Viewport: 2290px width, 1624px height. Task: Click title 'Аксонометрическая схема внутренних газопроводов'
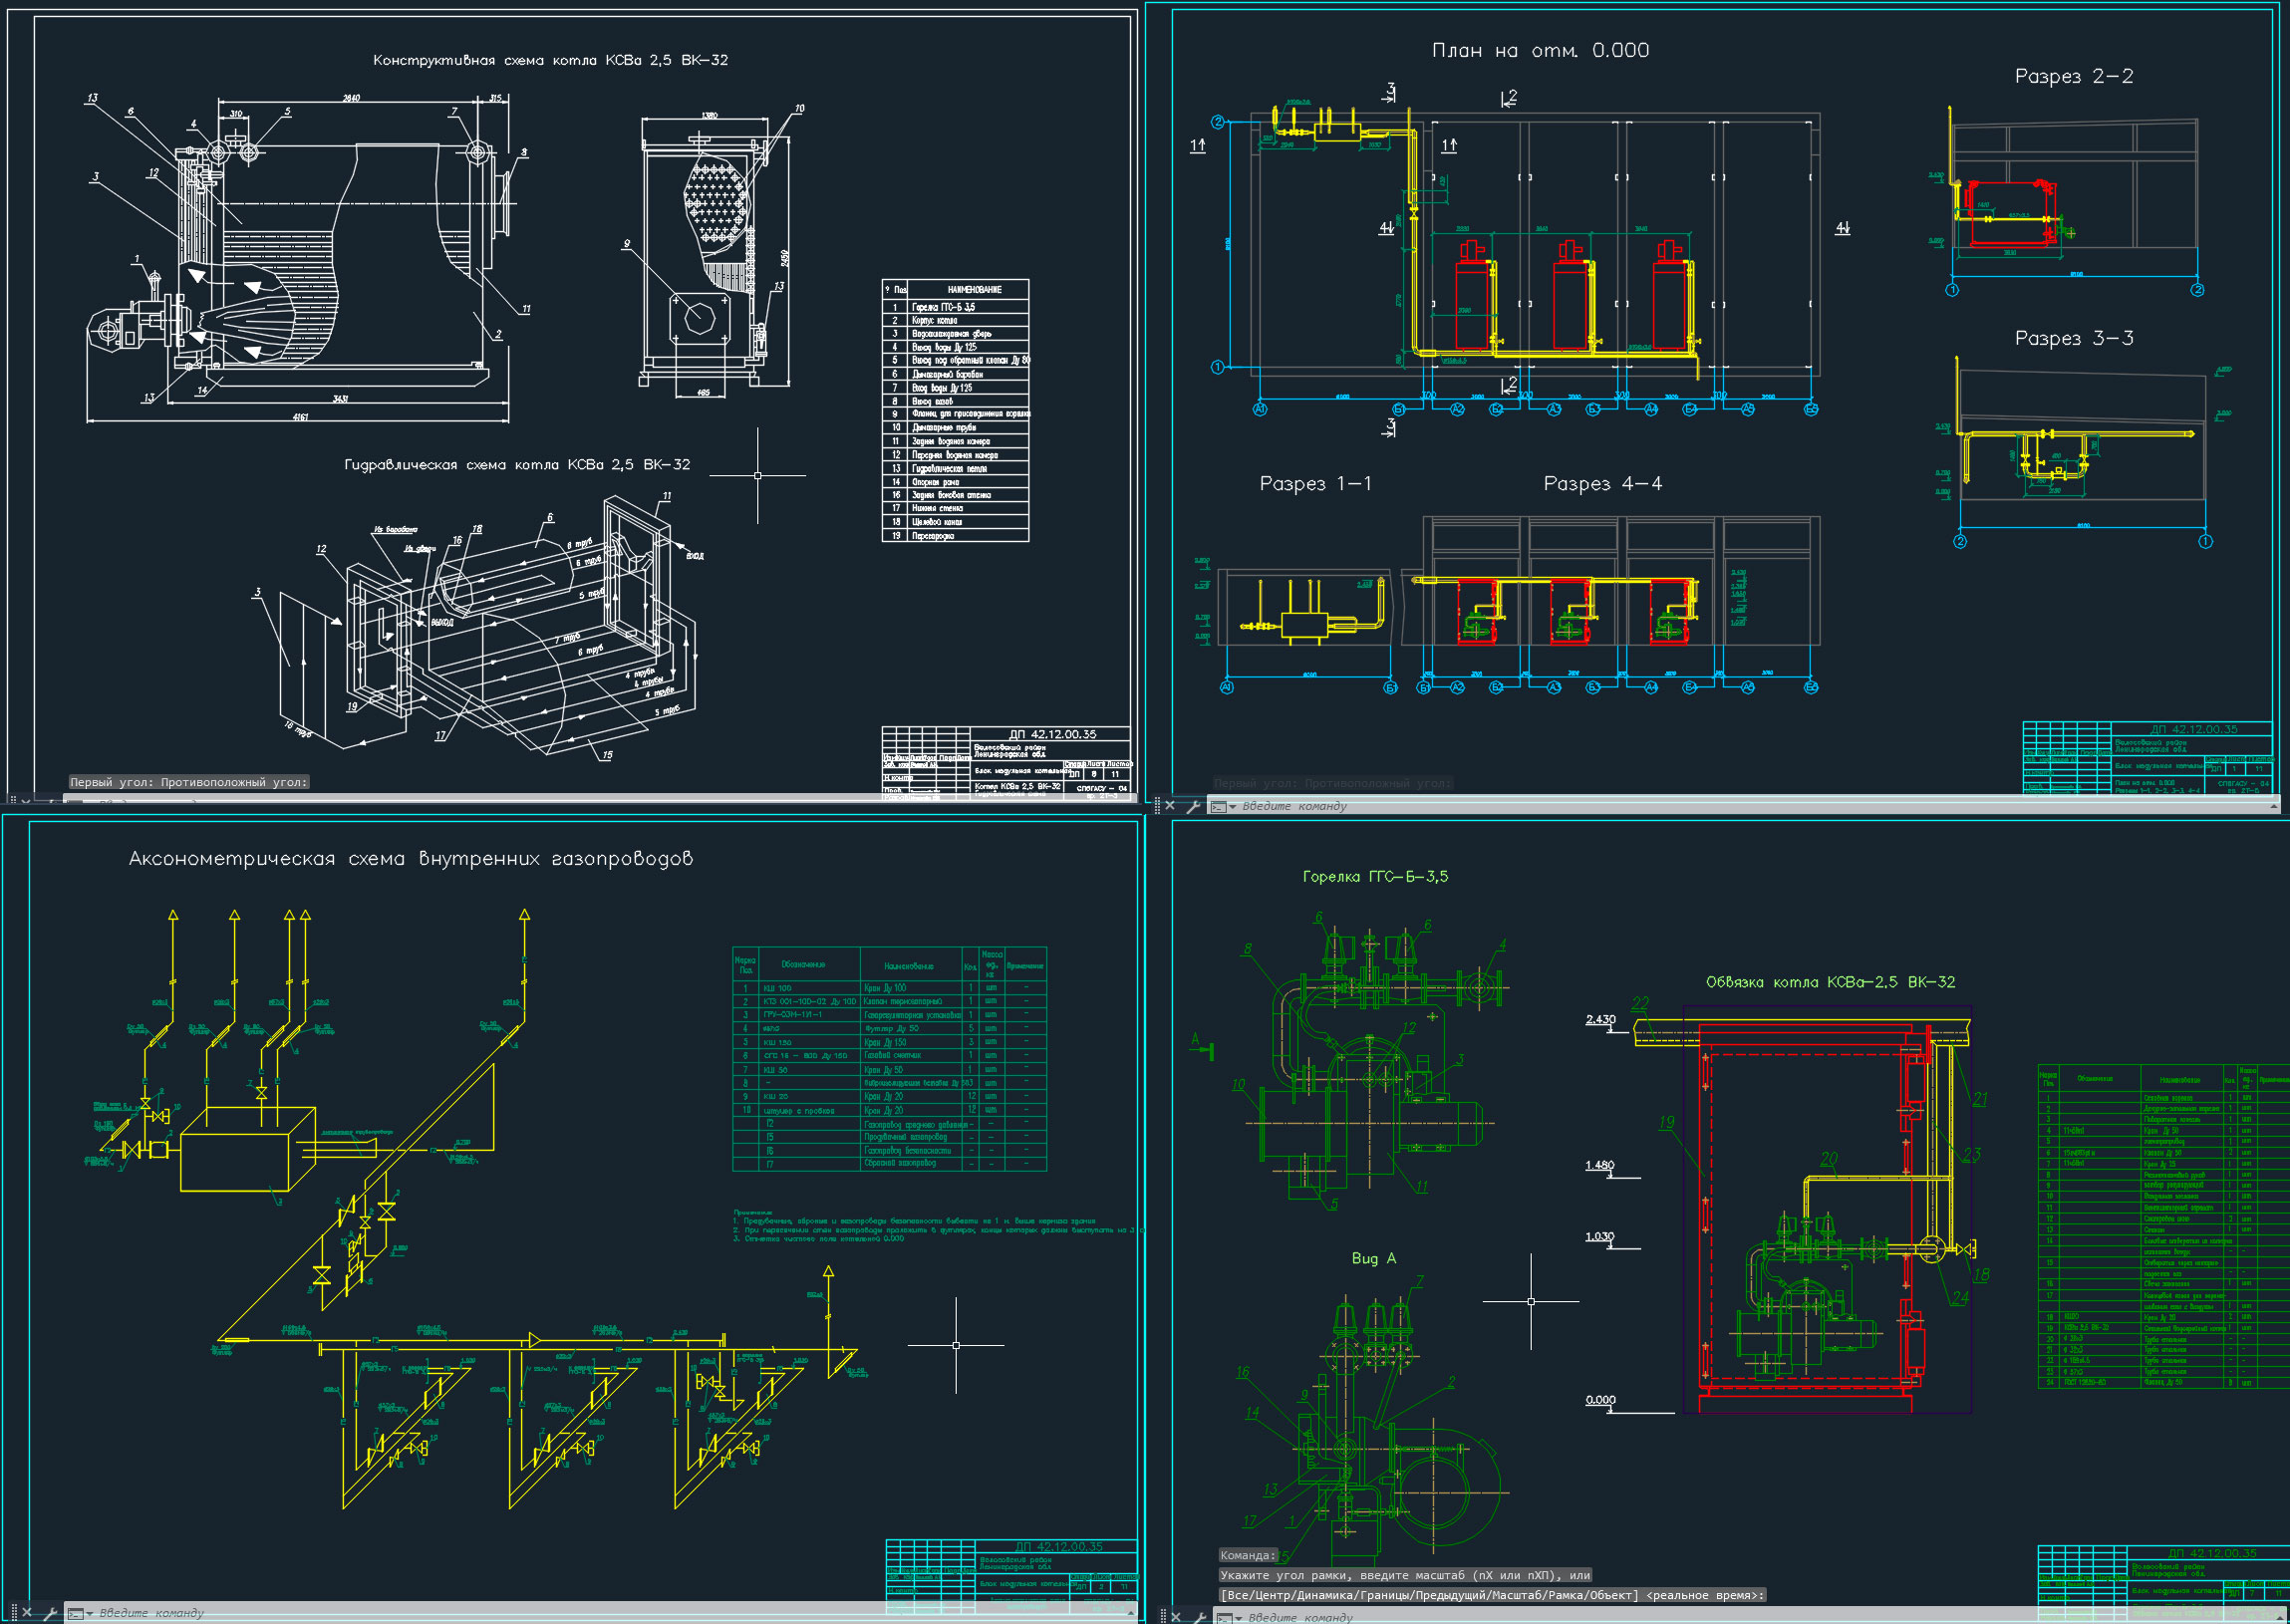[410, 858]
